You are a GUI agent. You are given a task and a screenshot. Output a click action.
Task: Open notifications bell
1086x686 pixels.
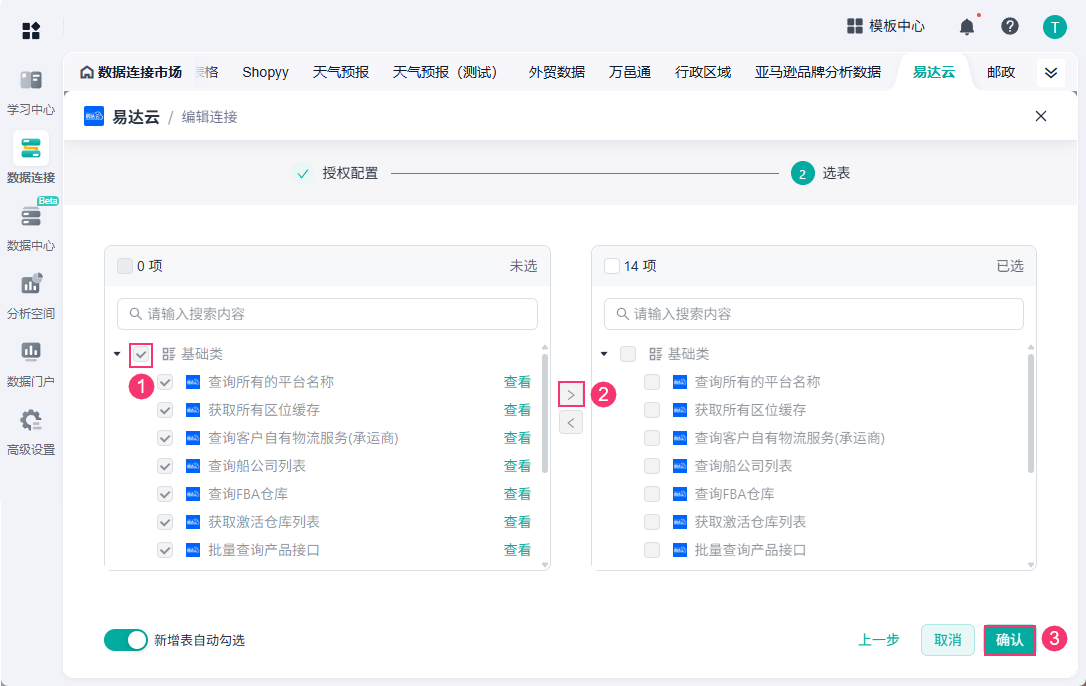coord(967,27)
